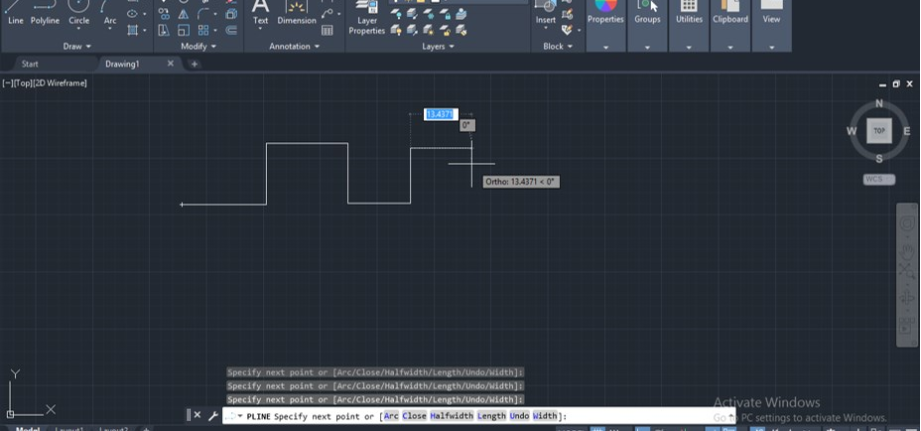Open the Properties panel button
Image resolution: width=921 pixels, height=431 pixels.
(606, 23)
